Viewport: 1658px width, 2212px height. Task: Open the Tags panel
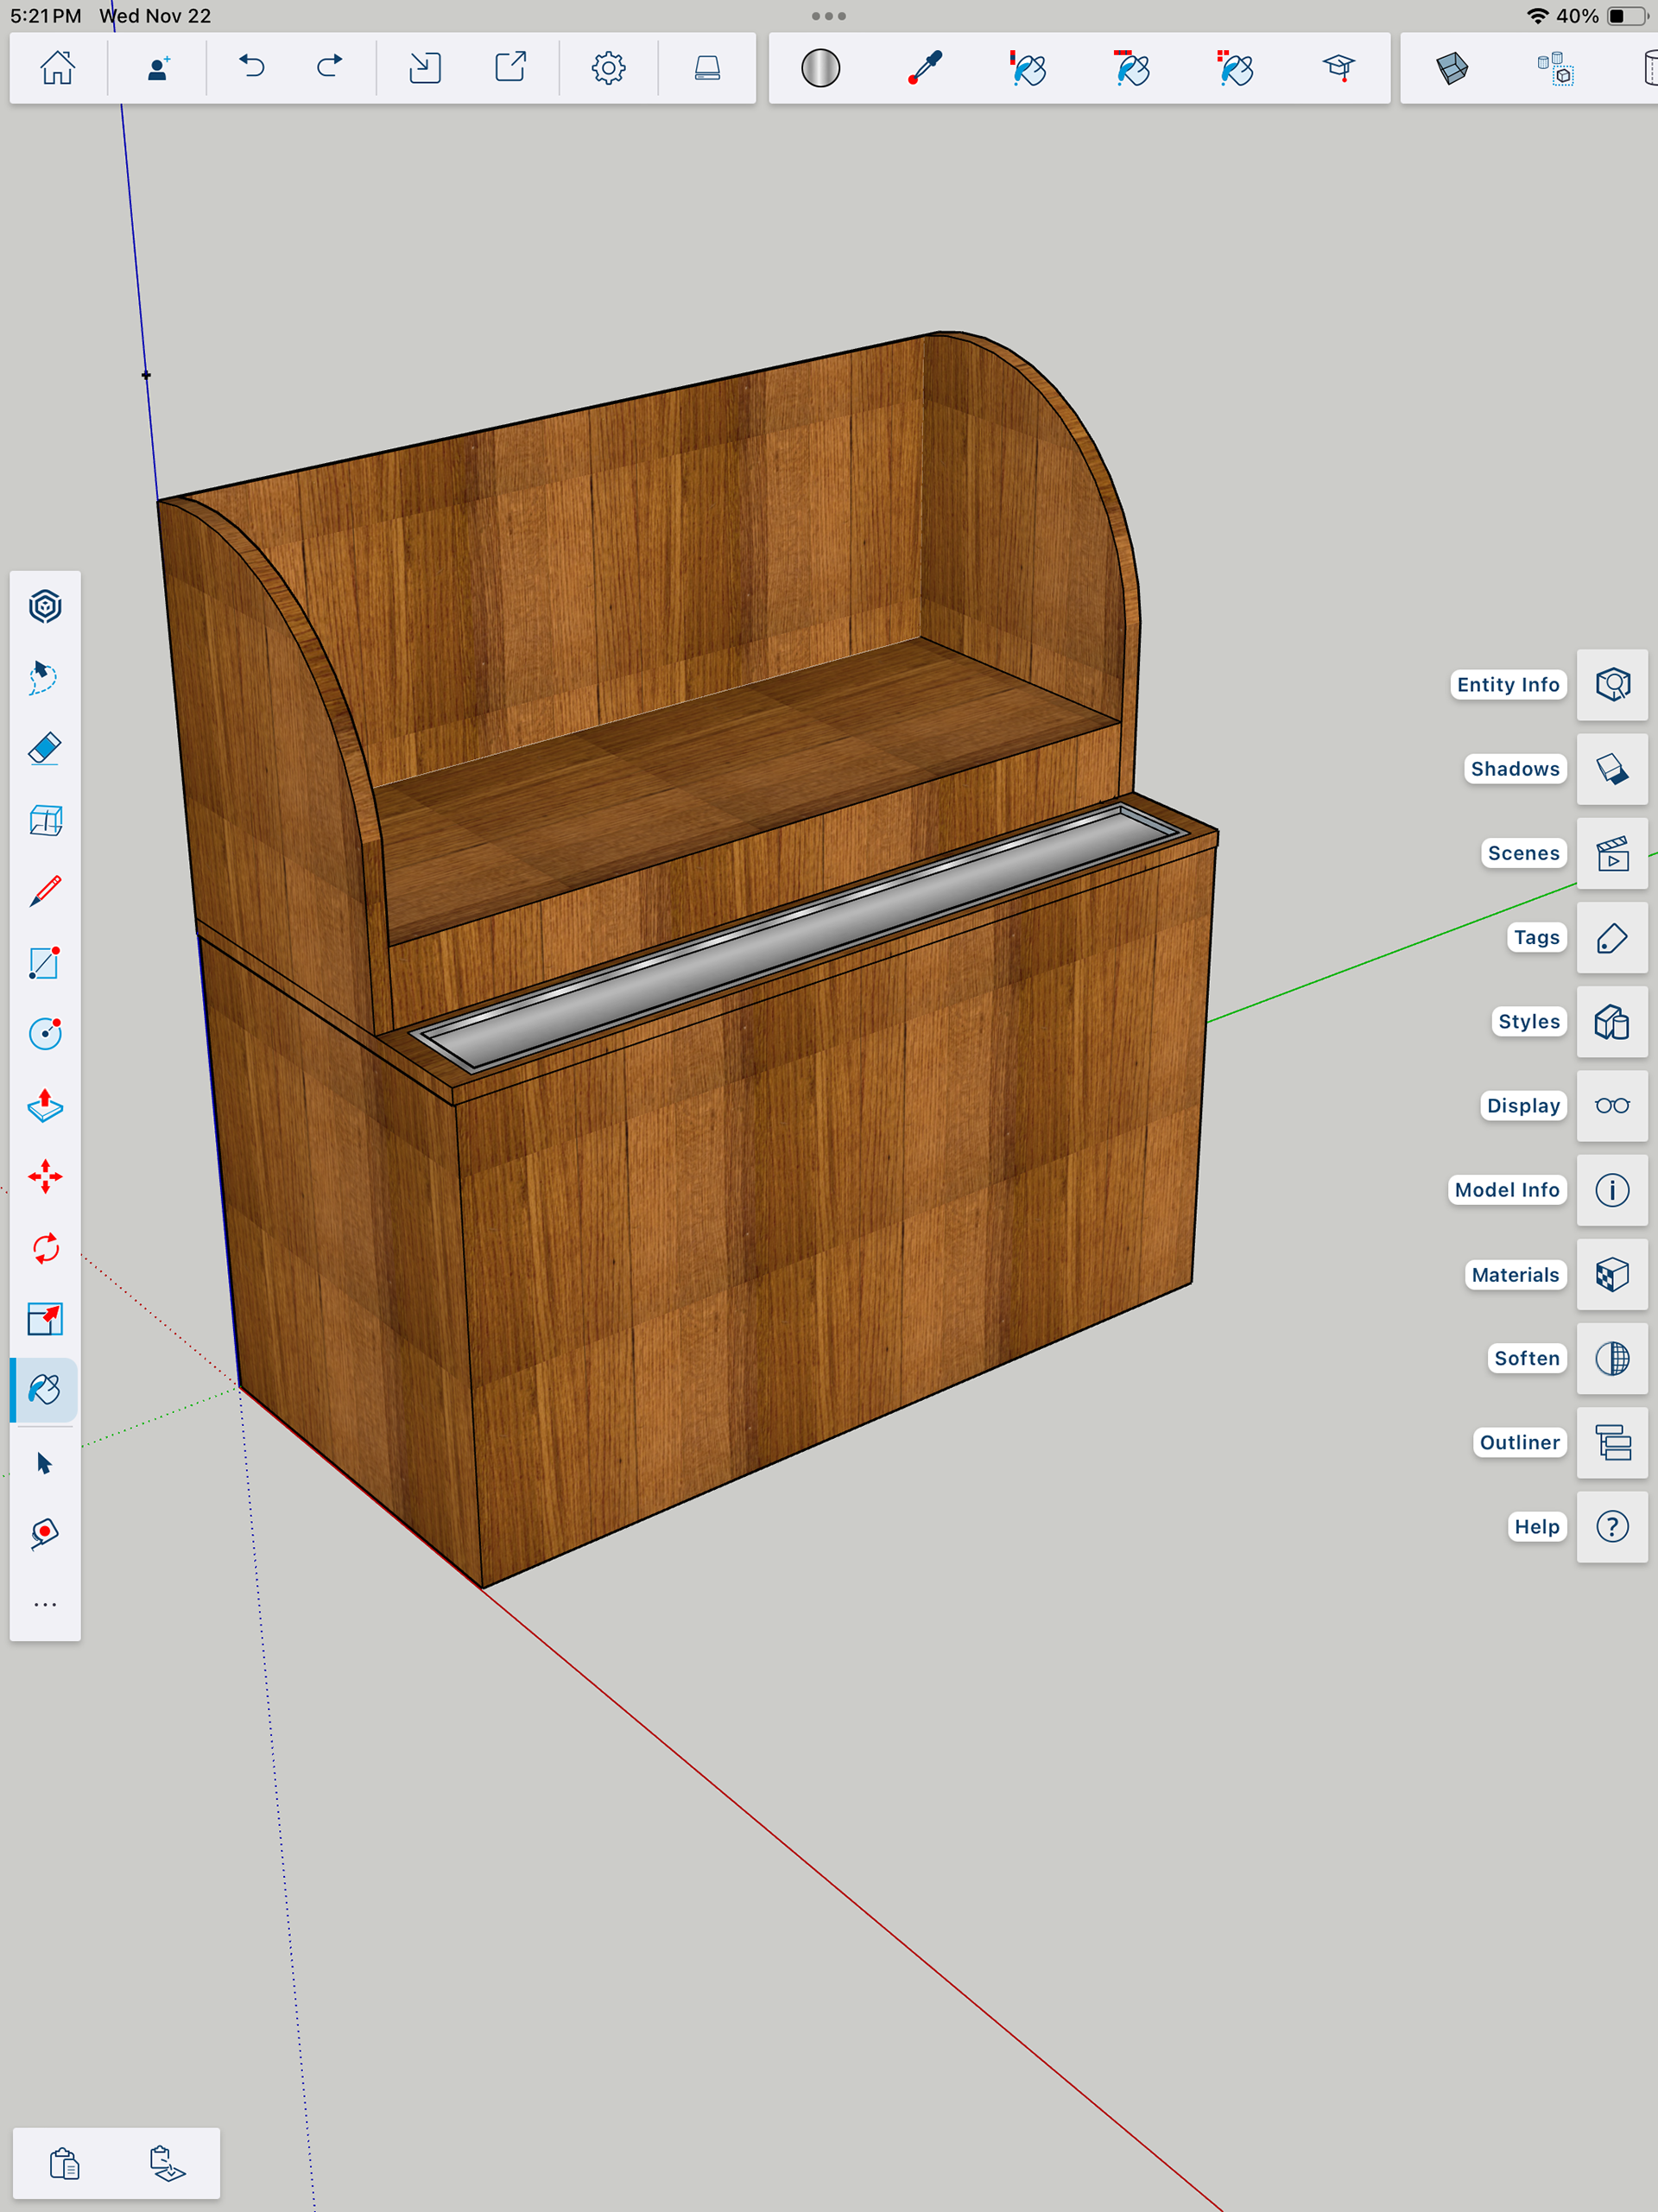pyautogui.click(x=1611, y=938)
